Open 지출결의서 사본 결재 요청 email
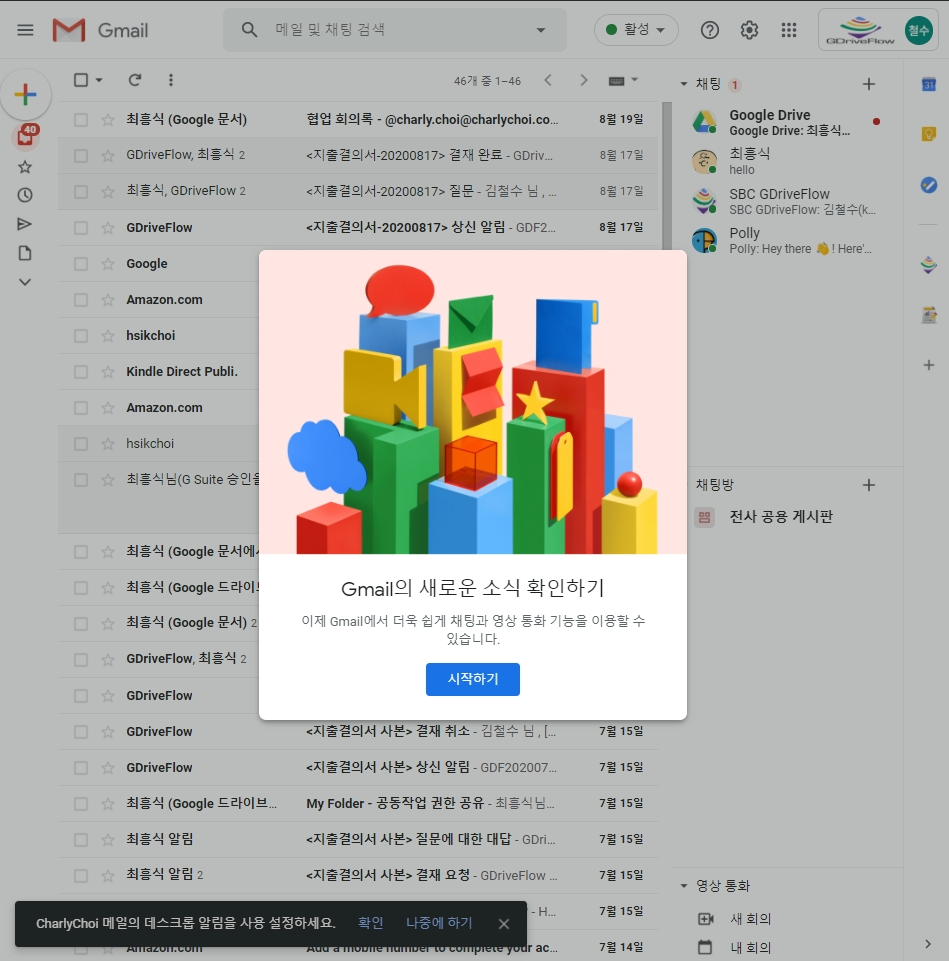 point(358,876)
